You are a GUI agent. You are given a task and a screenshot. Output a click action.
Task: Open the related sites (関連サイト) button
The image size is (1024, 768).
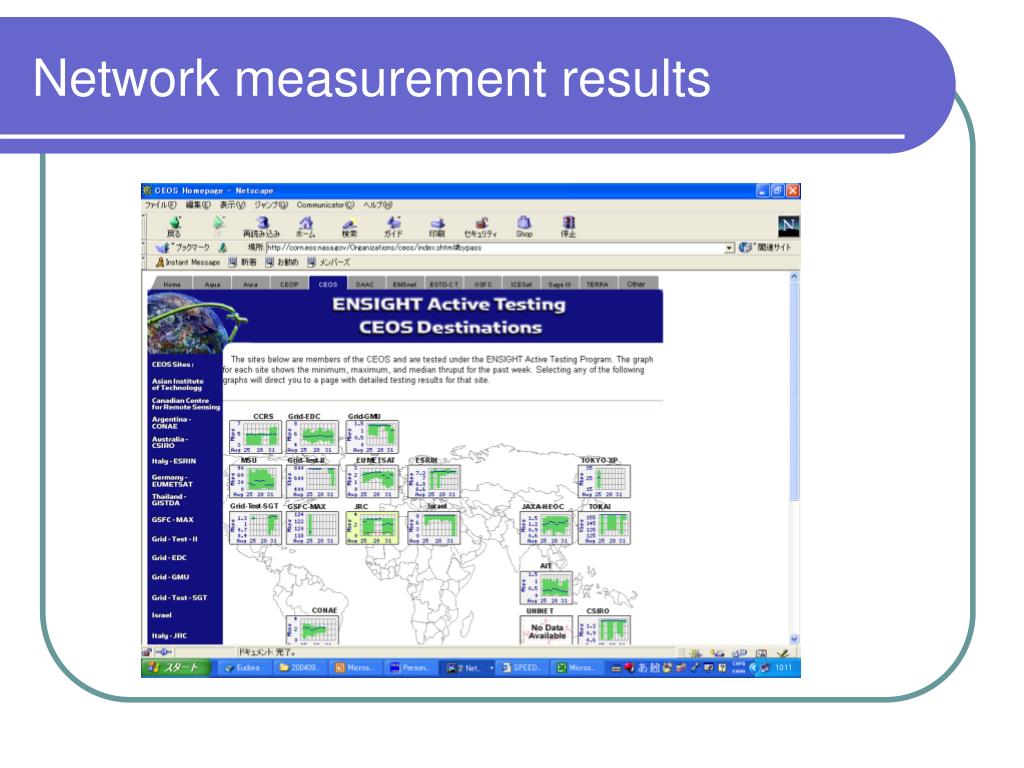(765, 248)
